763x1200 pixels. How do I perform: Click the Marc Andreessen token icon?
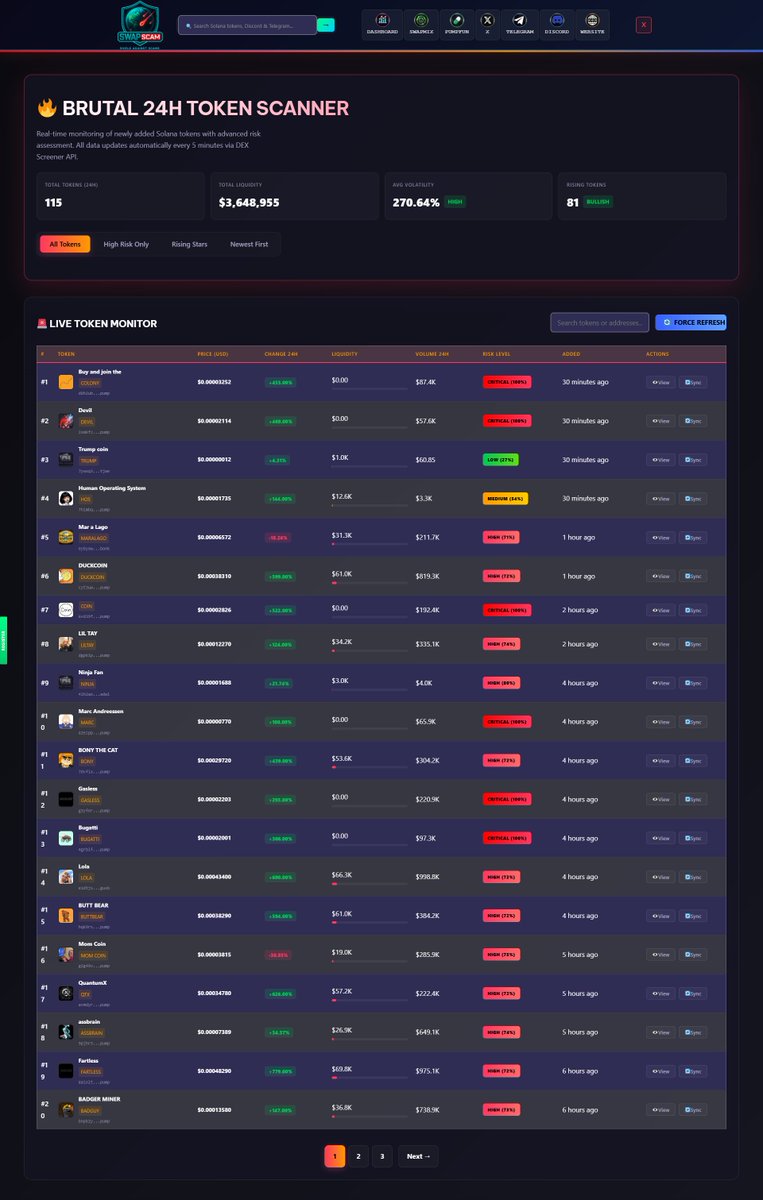(x=66, y=721)
